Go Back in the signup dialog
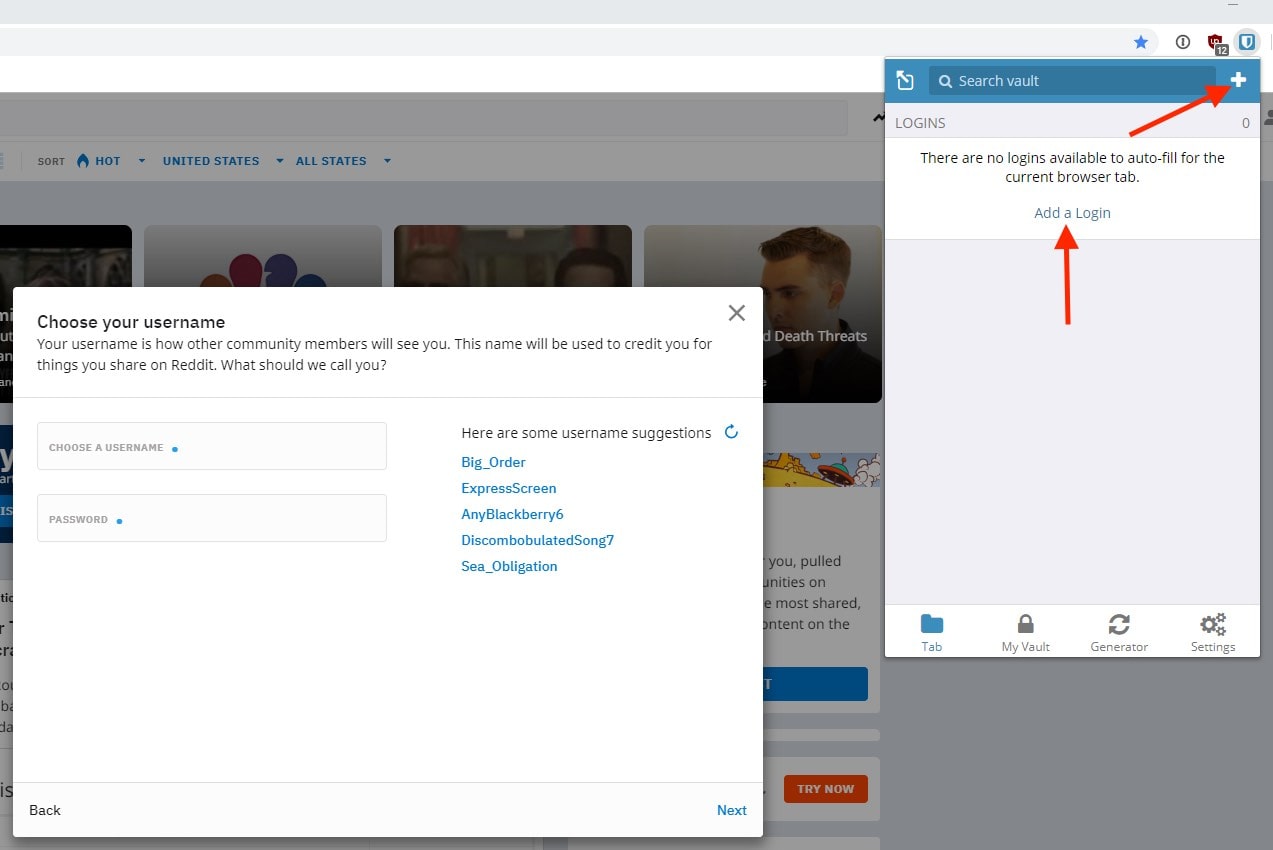The width and height of the screenshot is (1273, 850). pos(45,810)
